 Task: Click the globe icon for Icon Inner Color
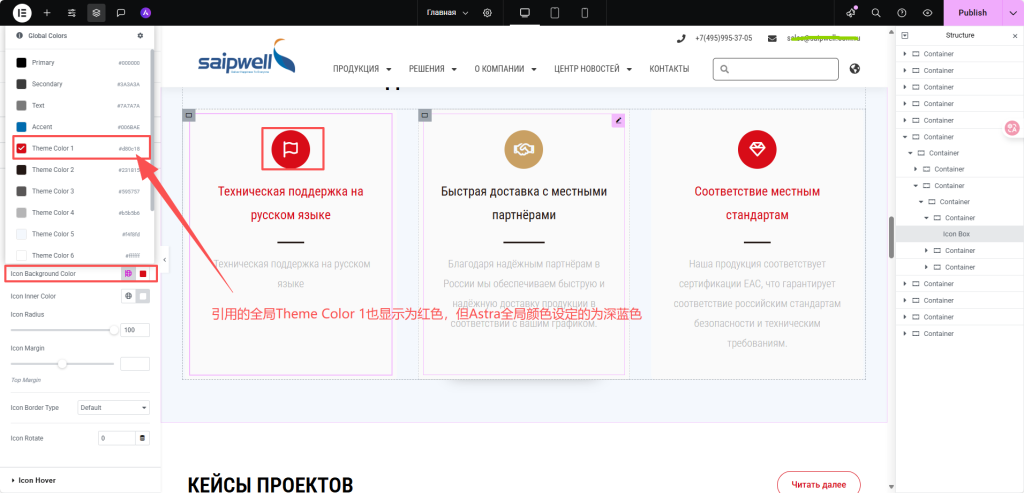pyautogui.click(x=128, y=296)
